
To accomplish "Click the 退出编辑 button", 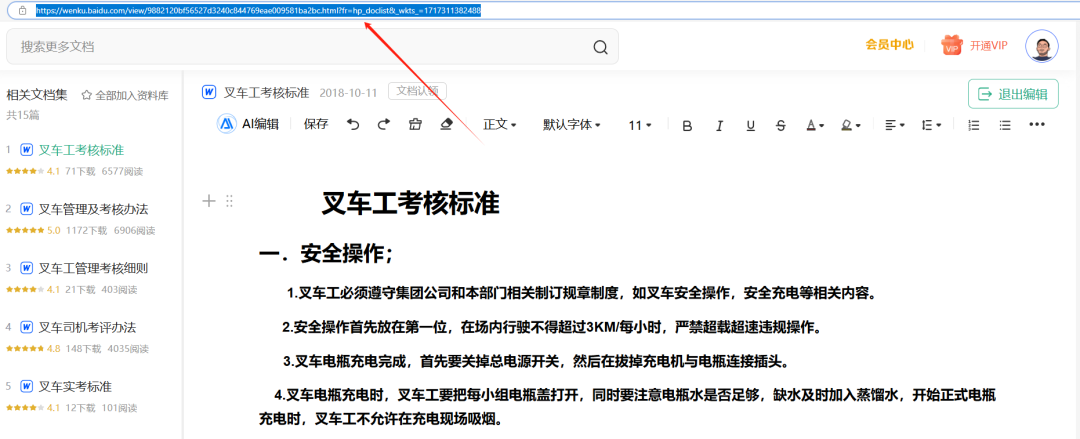I will [1013, 94].
